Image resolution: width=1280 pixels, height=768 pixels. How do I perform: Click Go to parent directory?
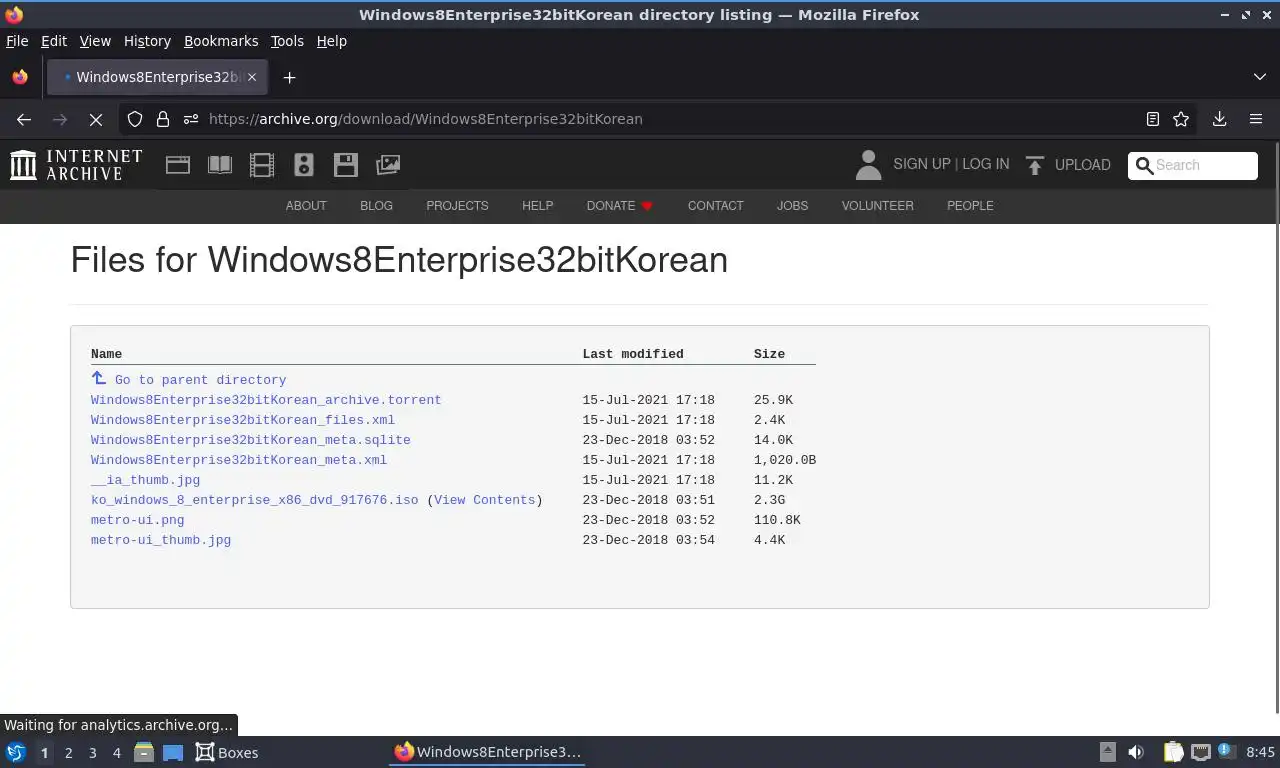[x=200, y=380]
